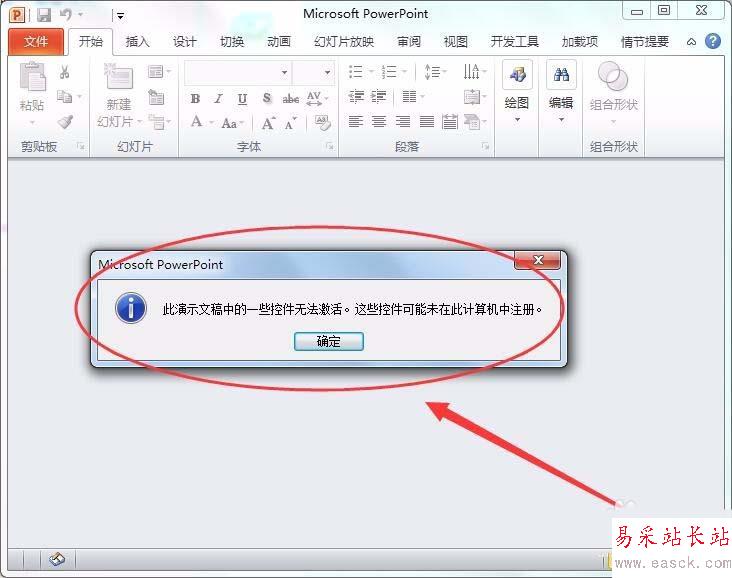Click the Save icon in quick access toolbar
Viewport: 732px width, 578px height.
tap(44, 15)
